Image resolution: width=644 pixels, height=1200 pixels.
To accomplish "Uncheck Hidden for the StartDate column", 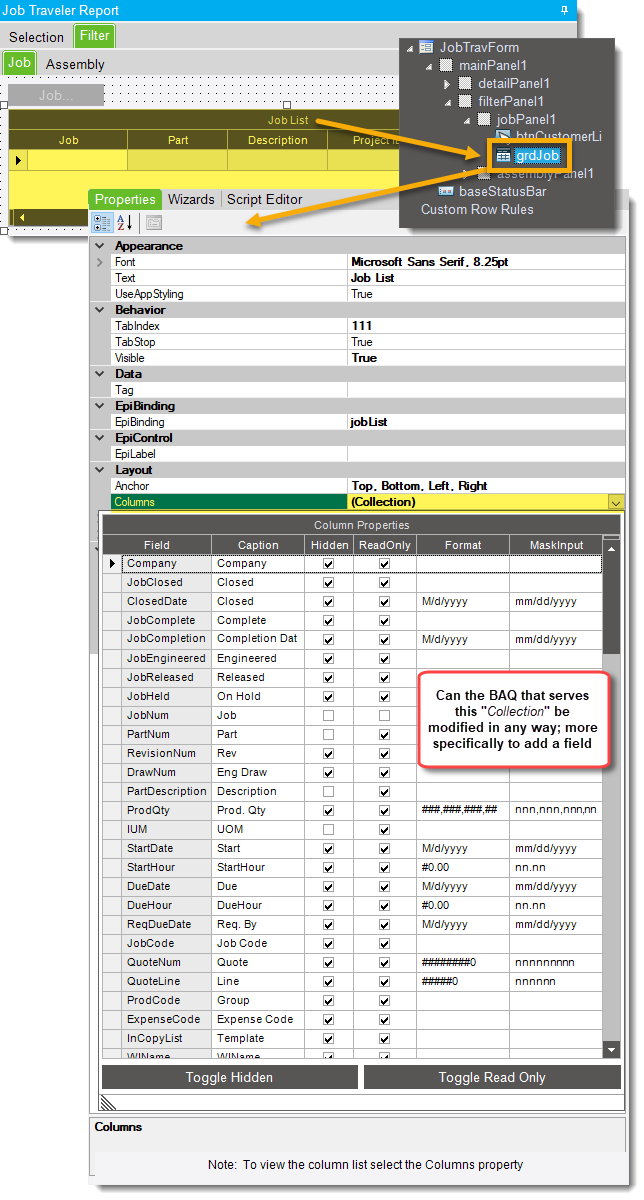I will (x=328, y=849).
